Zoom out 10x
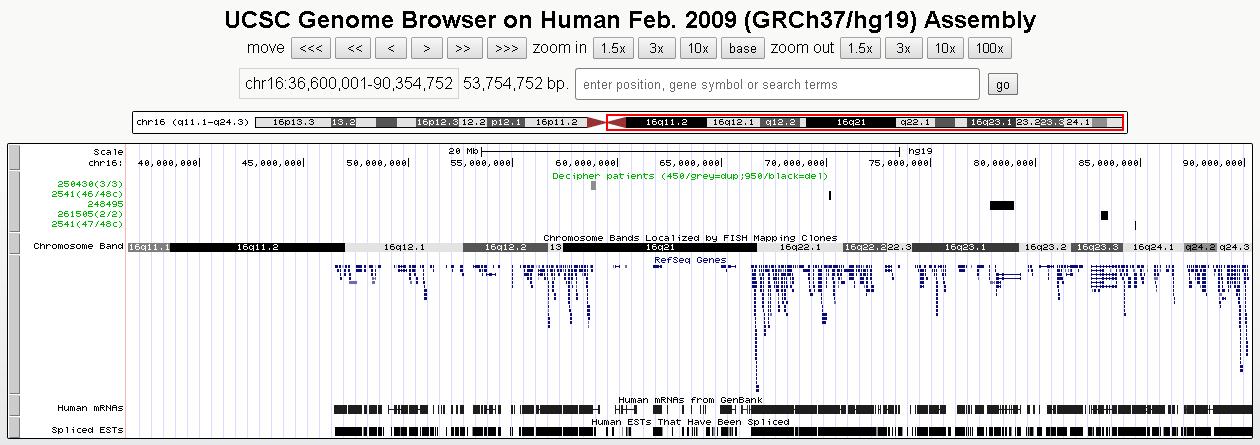1260x445 pixels. tap(944, 48)
